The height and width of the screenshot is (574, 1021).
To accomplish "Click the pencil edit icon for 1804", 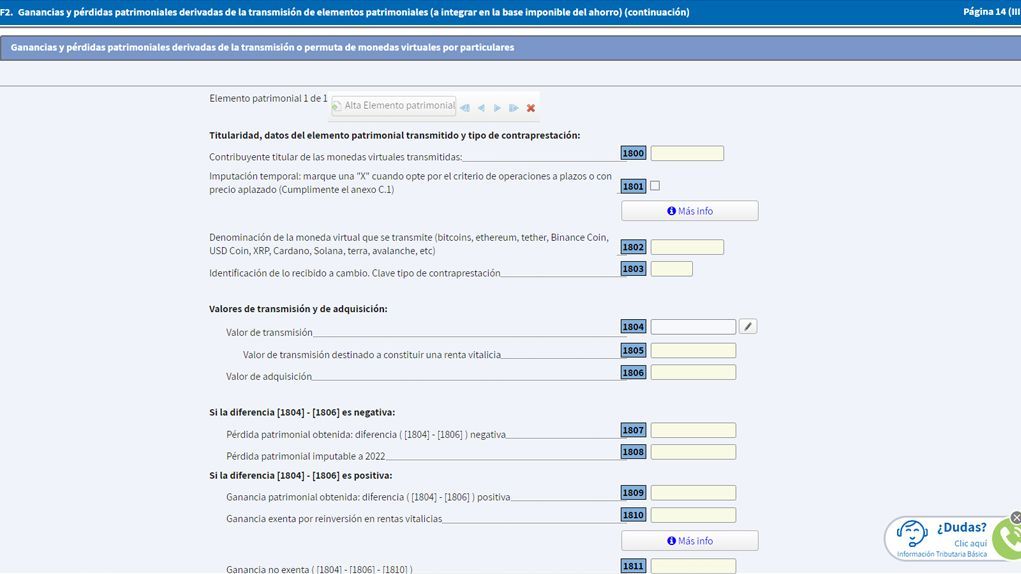I will [748, 327].
